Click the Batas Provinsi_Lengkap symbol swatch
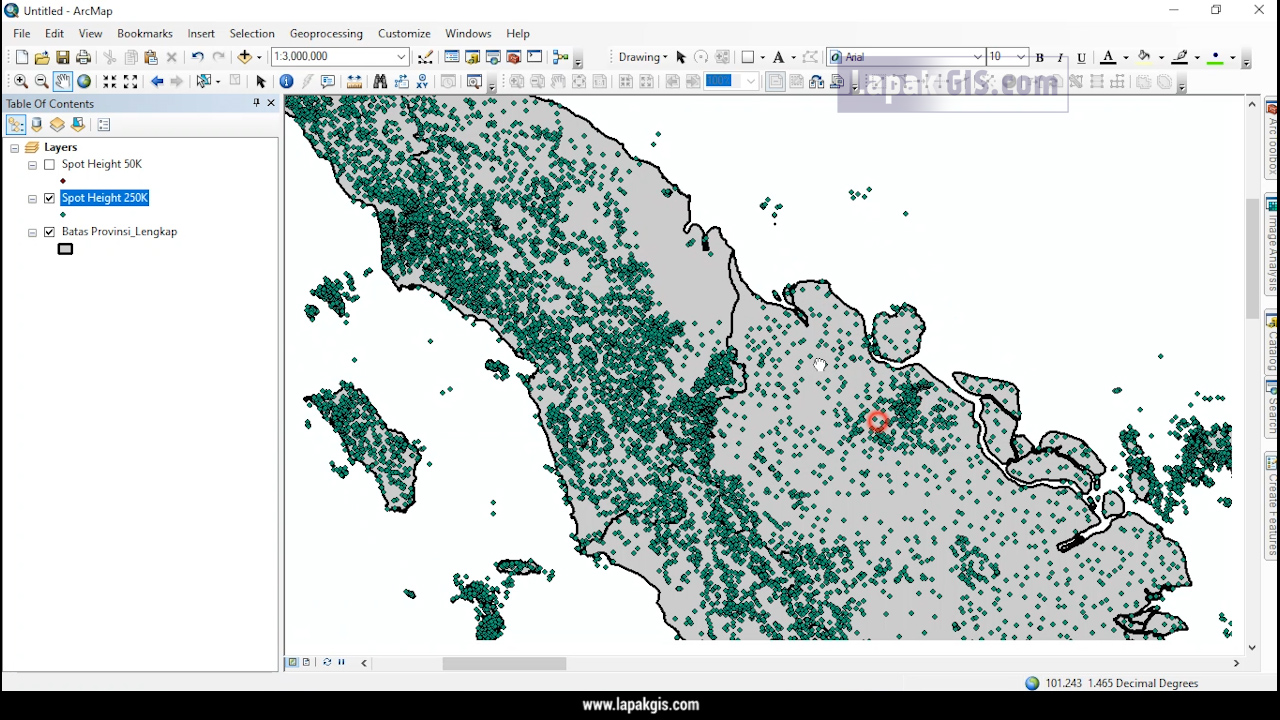Viewport: 1280px width, 720px height. (x=65, y=249)
